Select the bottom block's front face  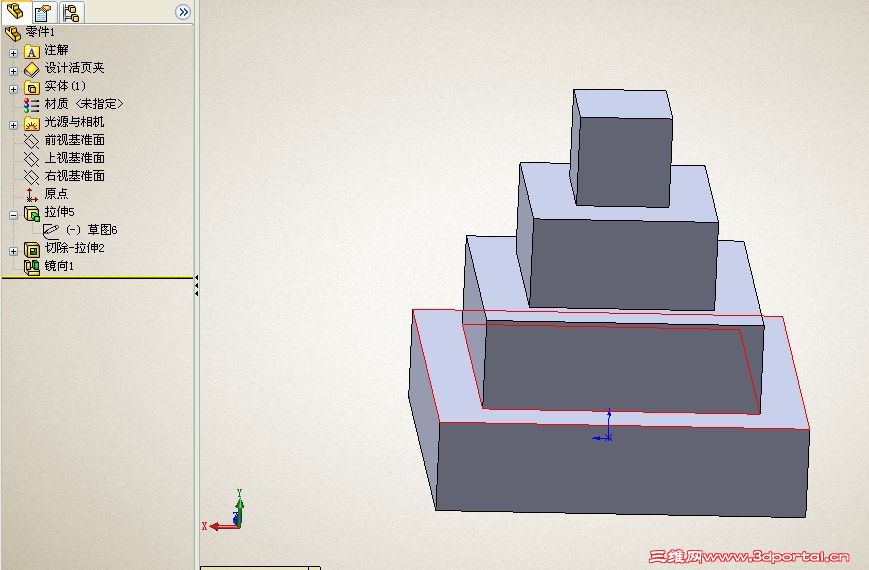click(x=621, y=469)
